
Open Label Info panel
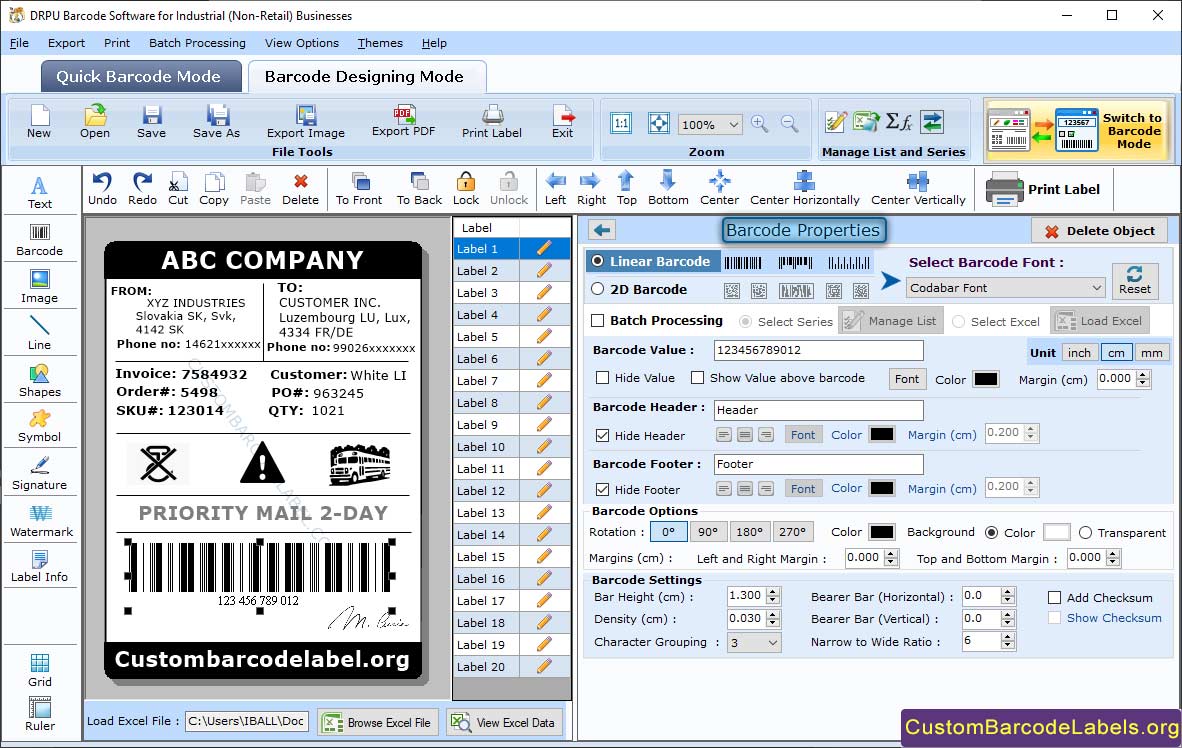pos(39,566)
